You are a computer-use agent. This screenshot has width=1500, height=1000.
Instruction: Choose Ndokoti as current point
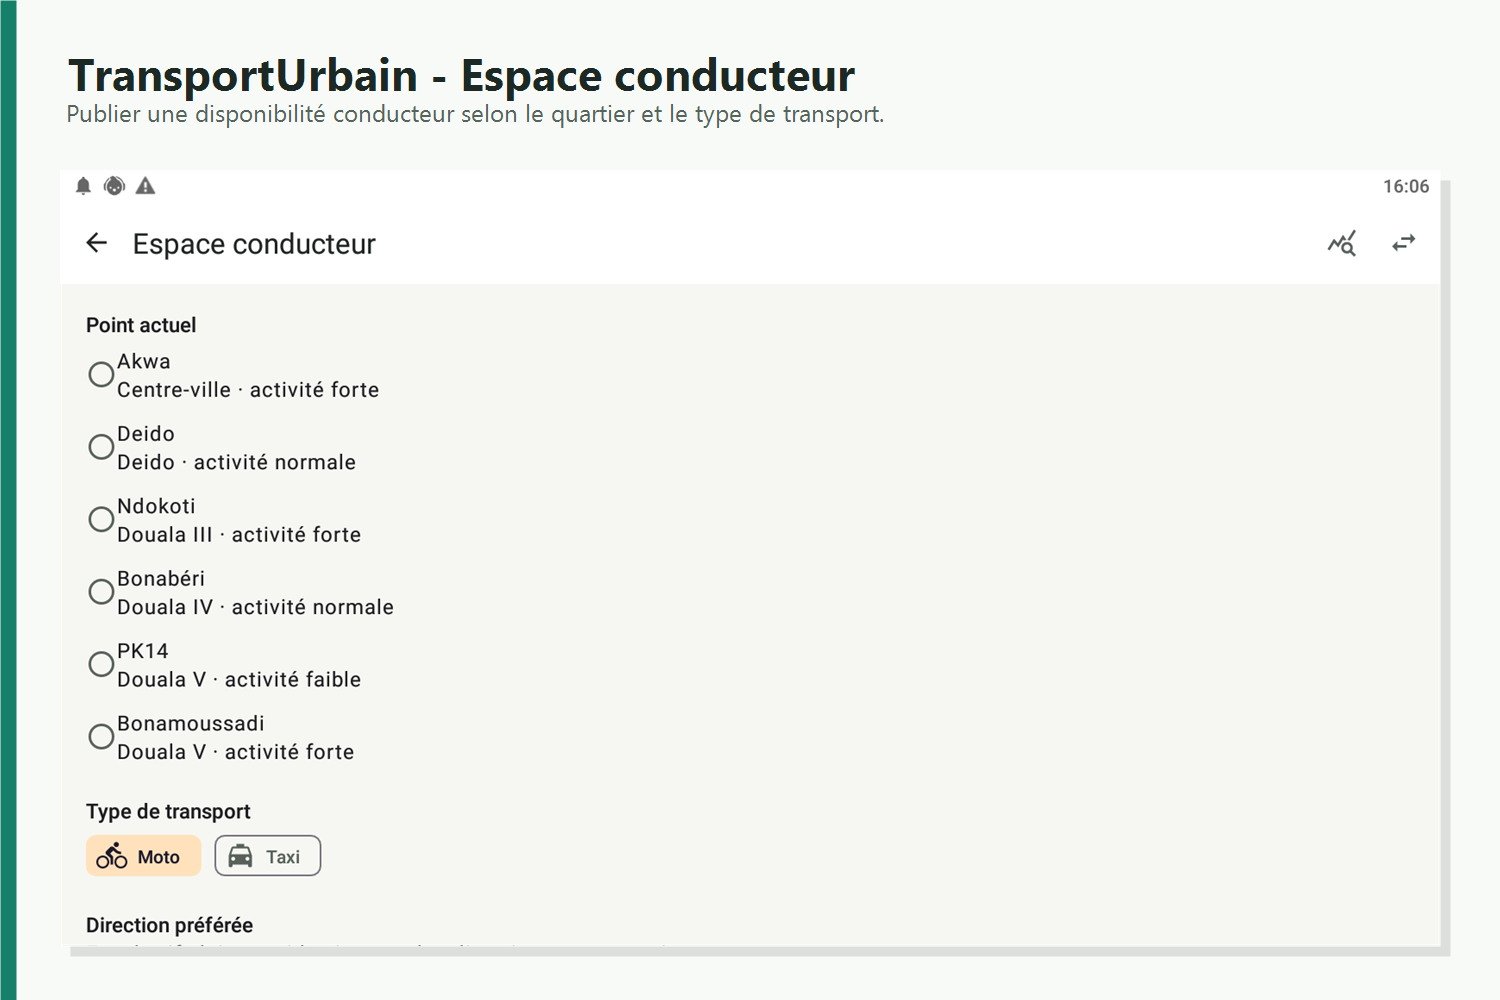point(101,519)
